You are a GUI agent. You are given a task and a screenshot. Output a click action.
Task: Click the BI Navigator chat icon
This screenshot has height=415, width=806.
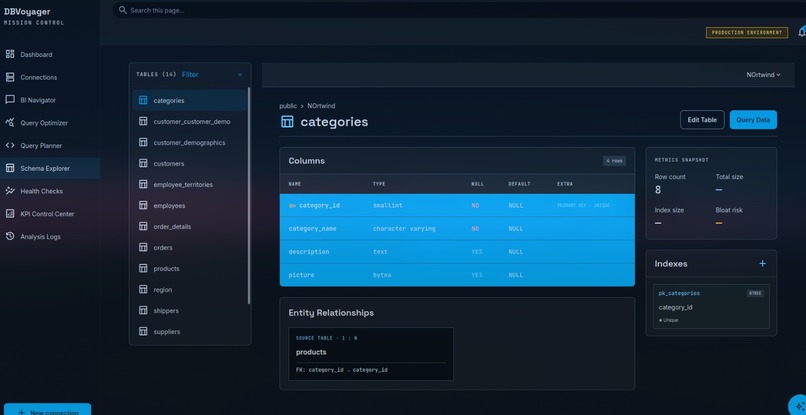pos(10,100)
